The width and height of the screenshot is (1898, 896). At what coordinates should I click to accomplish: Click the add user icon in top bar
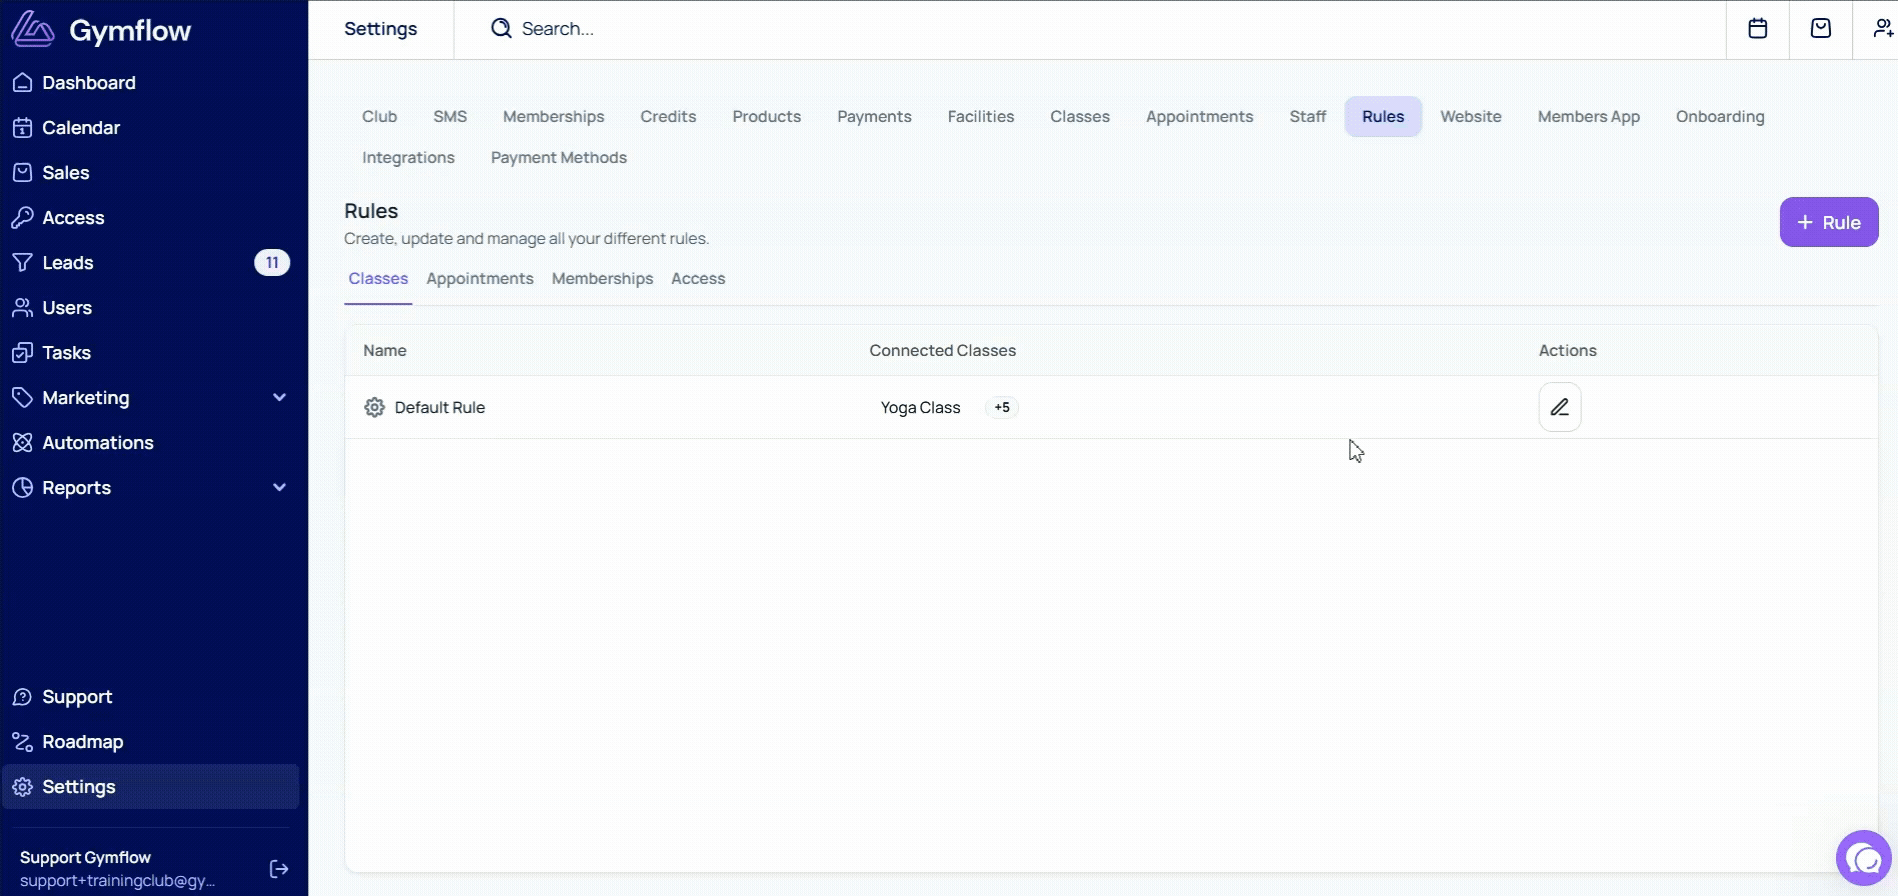coord(1884,29)
